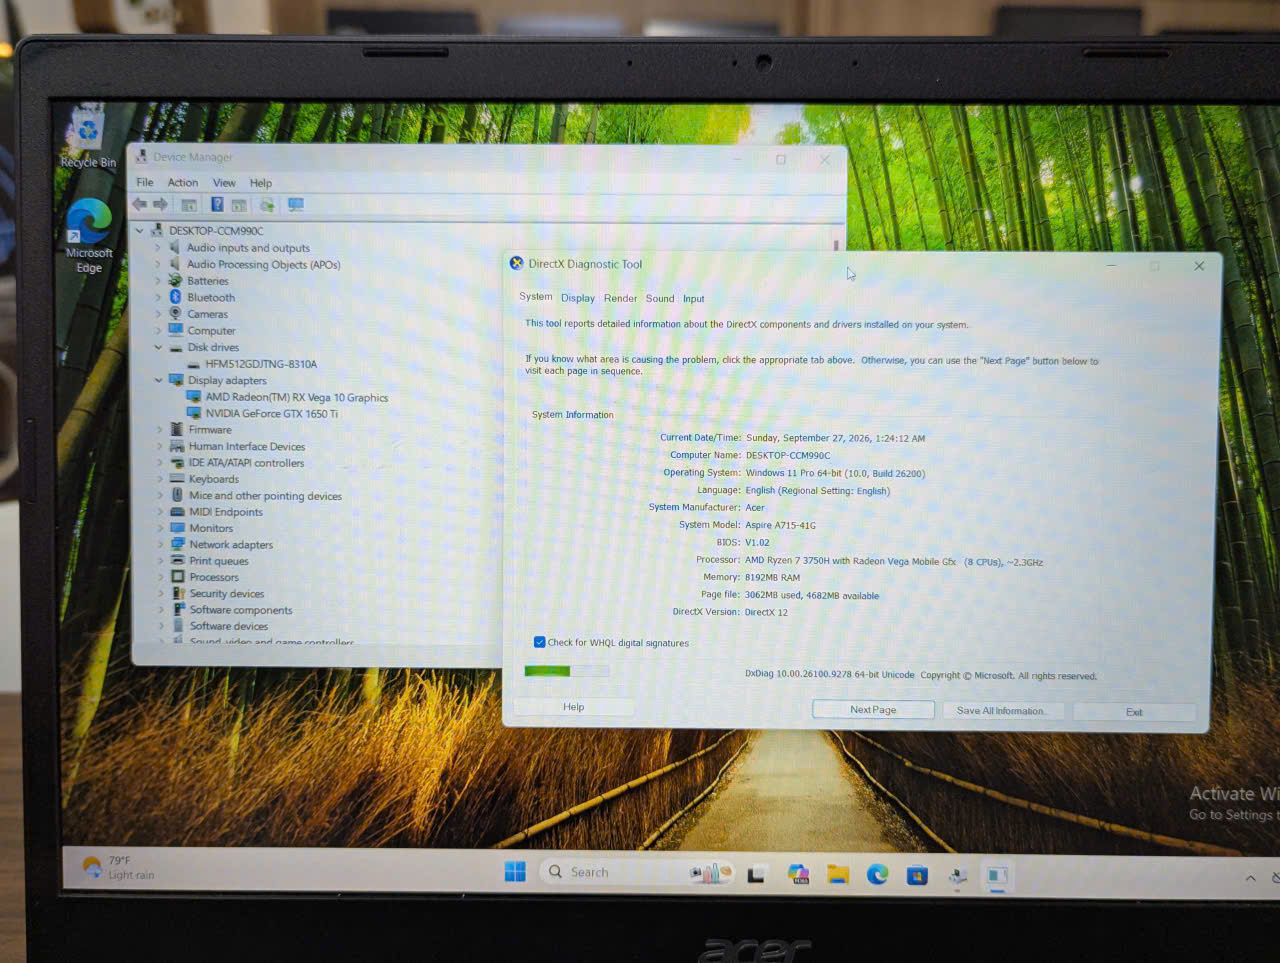
Task: Open File Explorer from the taskbar
Action: 837,875
